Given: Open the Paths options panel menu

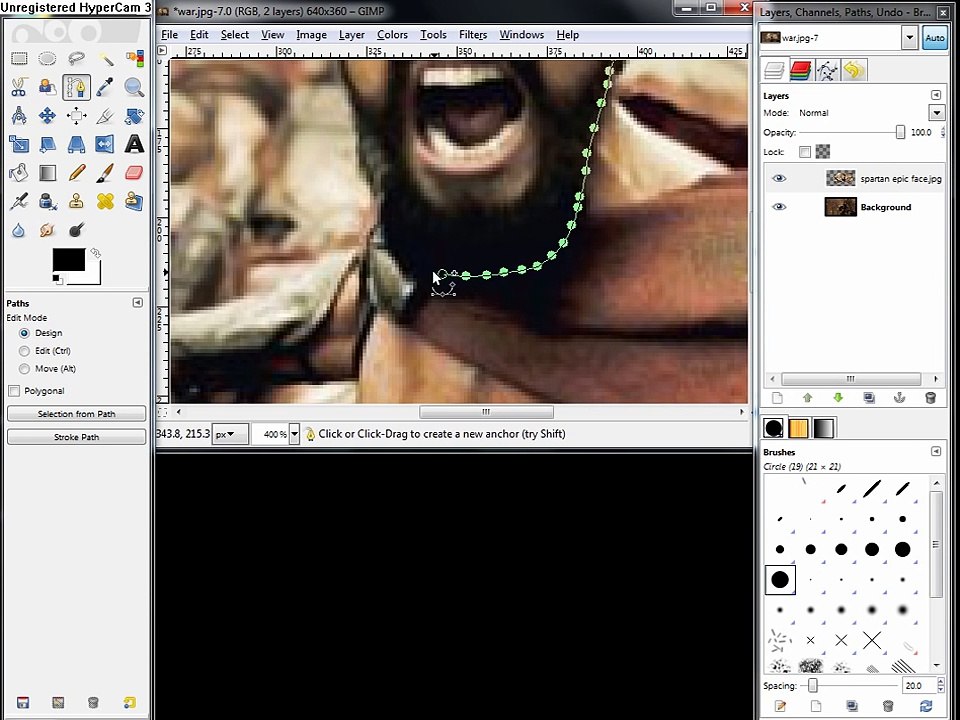Looking at the screenshot, I should pyautogui.click(x=138, y=302).
